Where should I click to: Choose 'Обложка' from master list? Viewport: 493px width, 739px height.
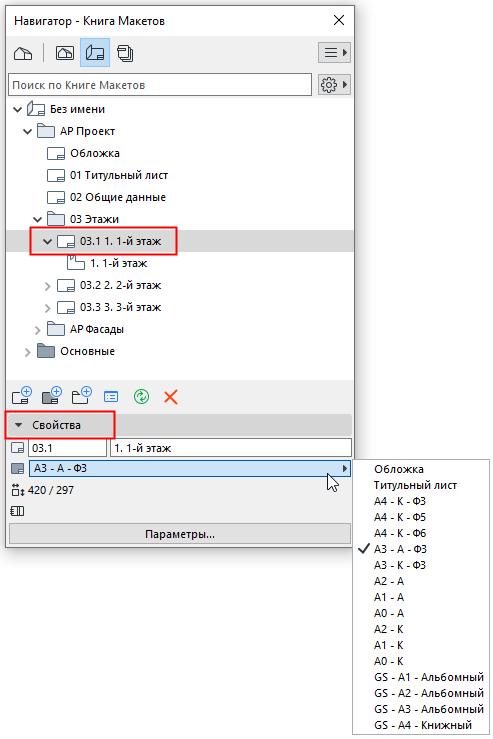[399, 469]
